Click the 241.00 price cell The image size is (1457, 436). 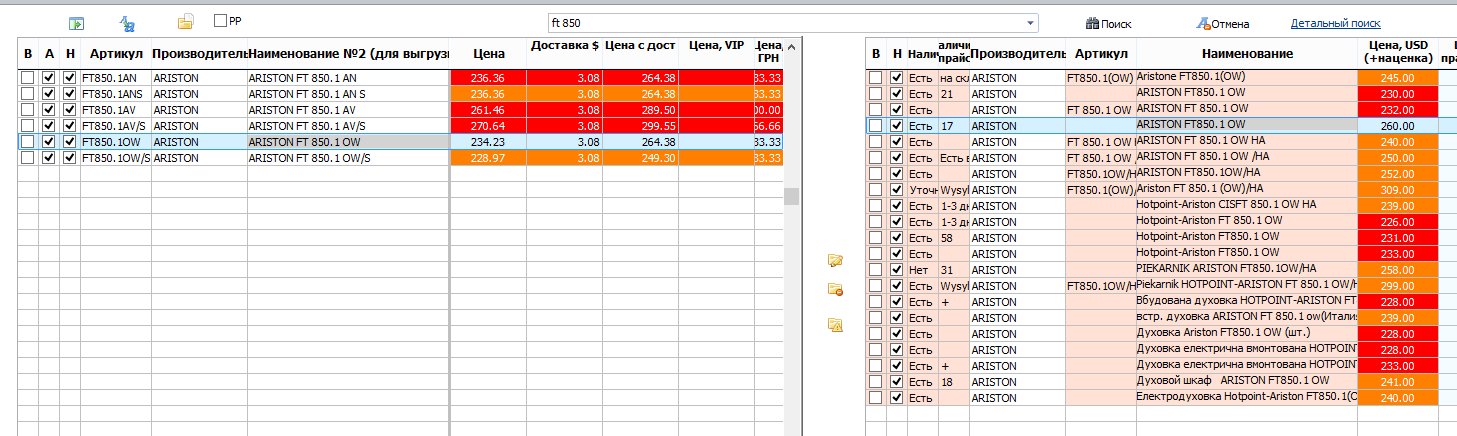pyautogui.click(x=1397, y=382)
